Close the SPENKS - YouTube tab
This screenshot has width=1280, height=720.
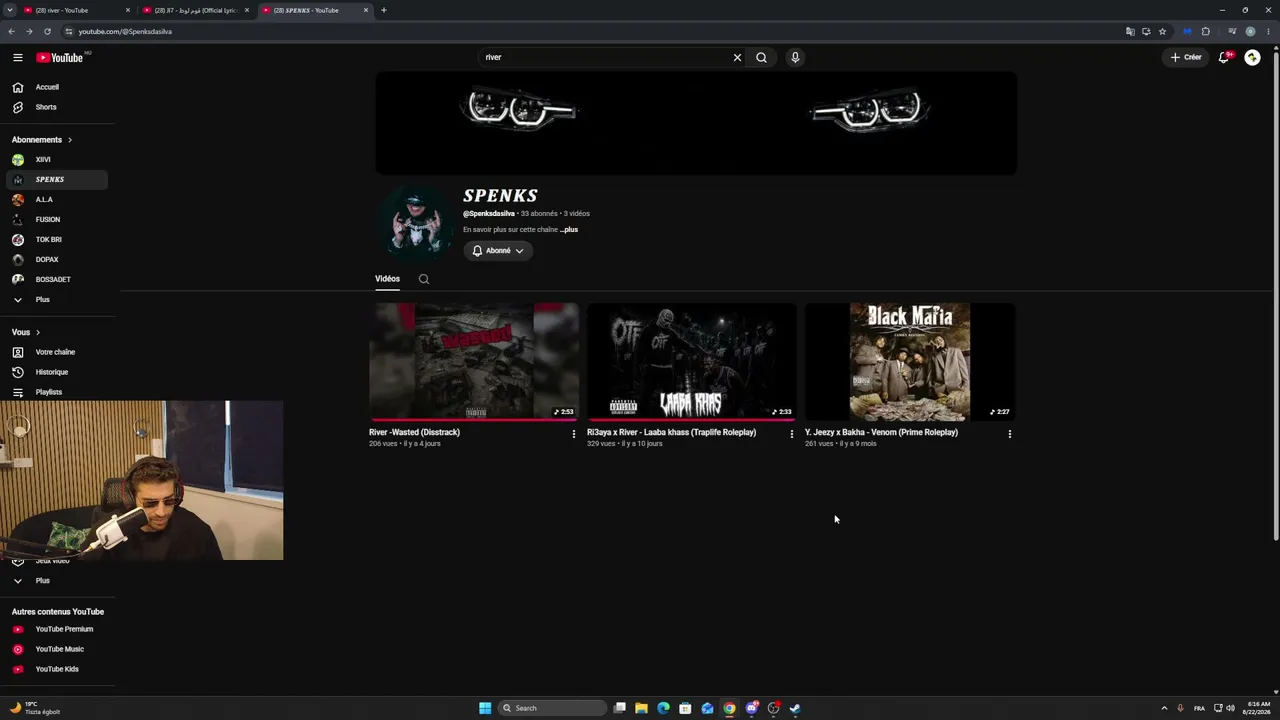(x=366, y=10)
